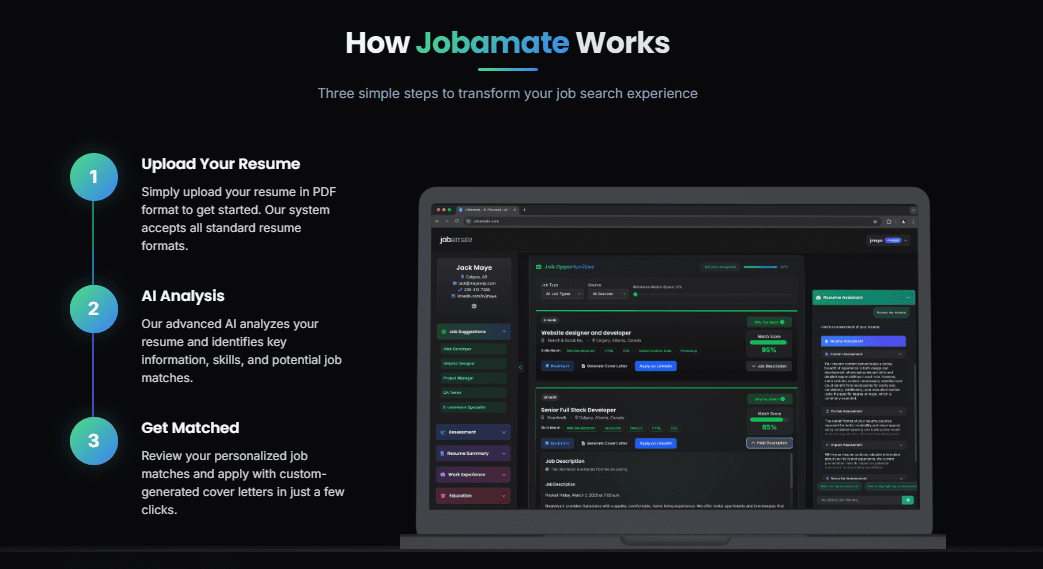
Task: Click the sidebar collapse arrow icon
Action: (519, 367)
